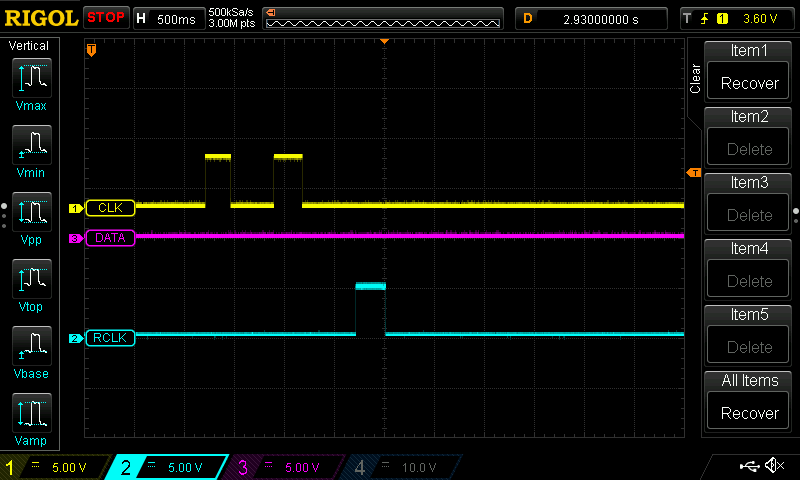Click the horizontal timebase 500ms field
The width and height of the screenshot is (800, 480).
point(169,19)
